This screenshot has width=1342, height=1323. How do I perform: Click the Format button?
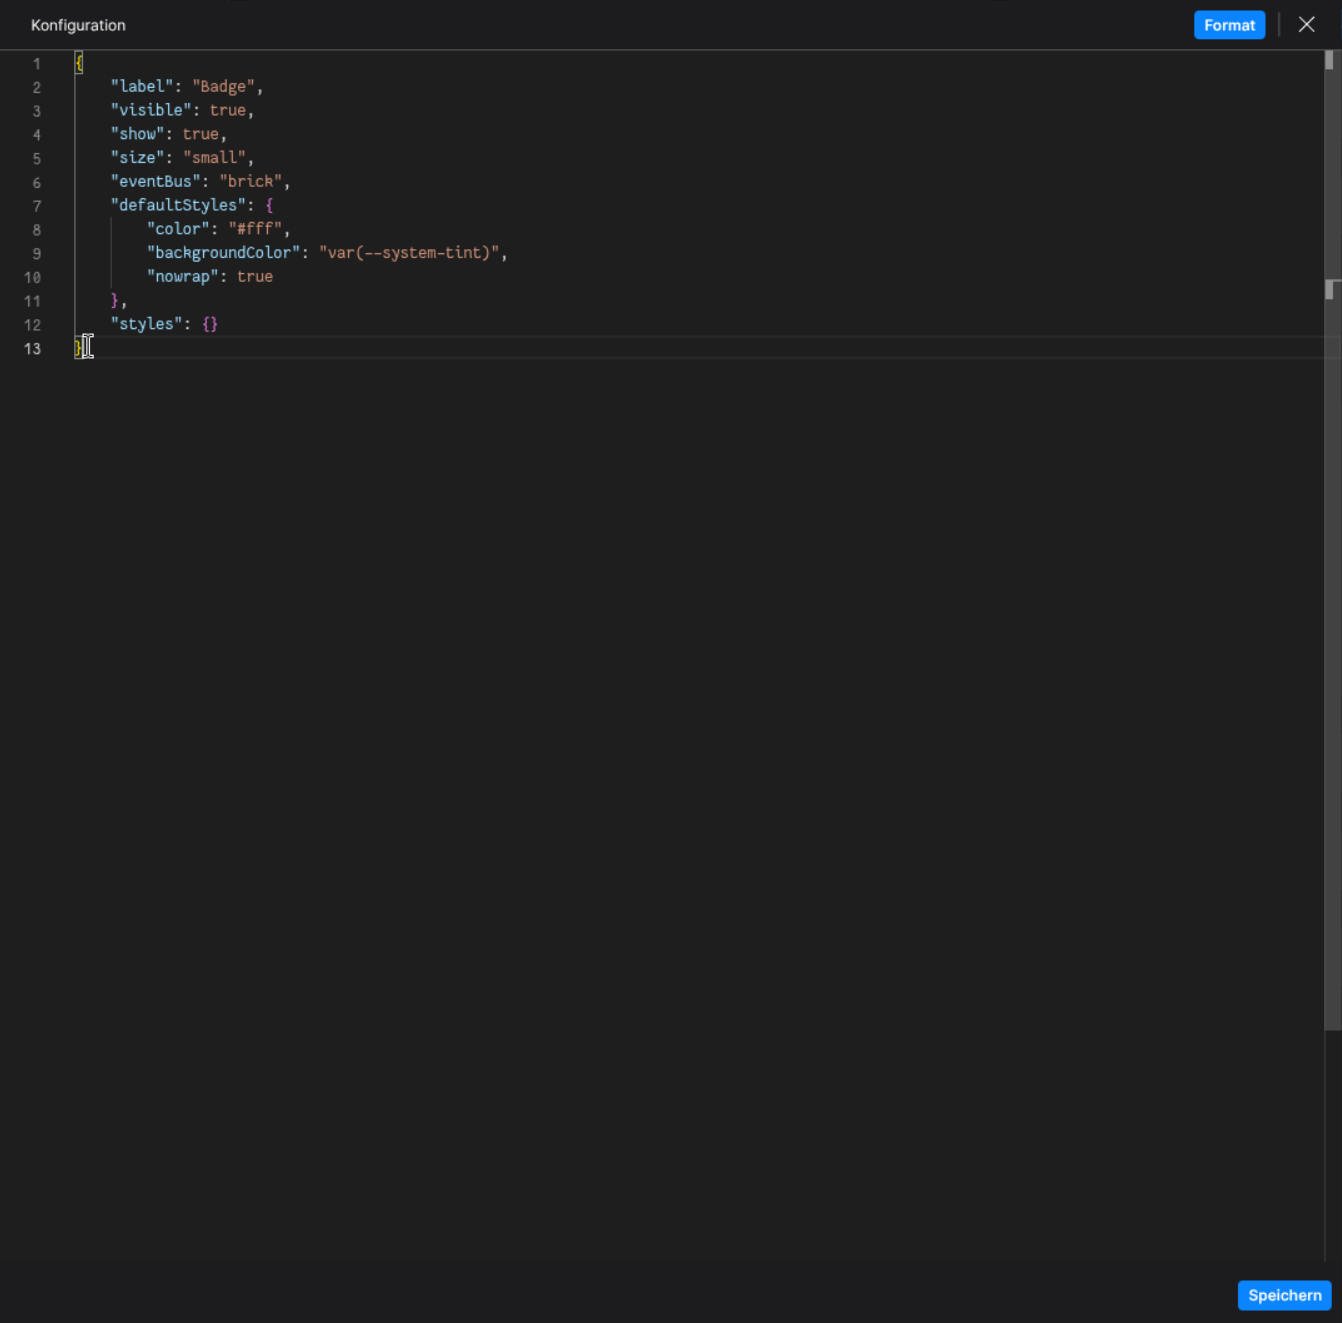(1229, 25)
